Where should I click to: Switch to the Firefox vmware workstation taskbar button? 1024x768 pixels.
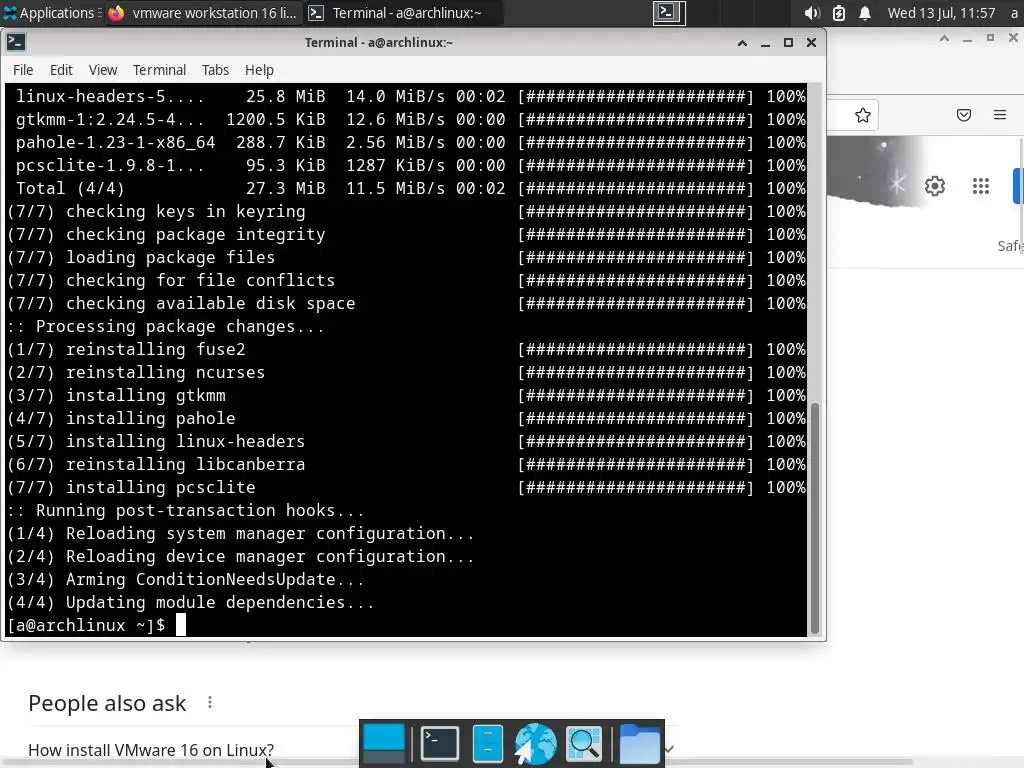[x=202, y=12]
